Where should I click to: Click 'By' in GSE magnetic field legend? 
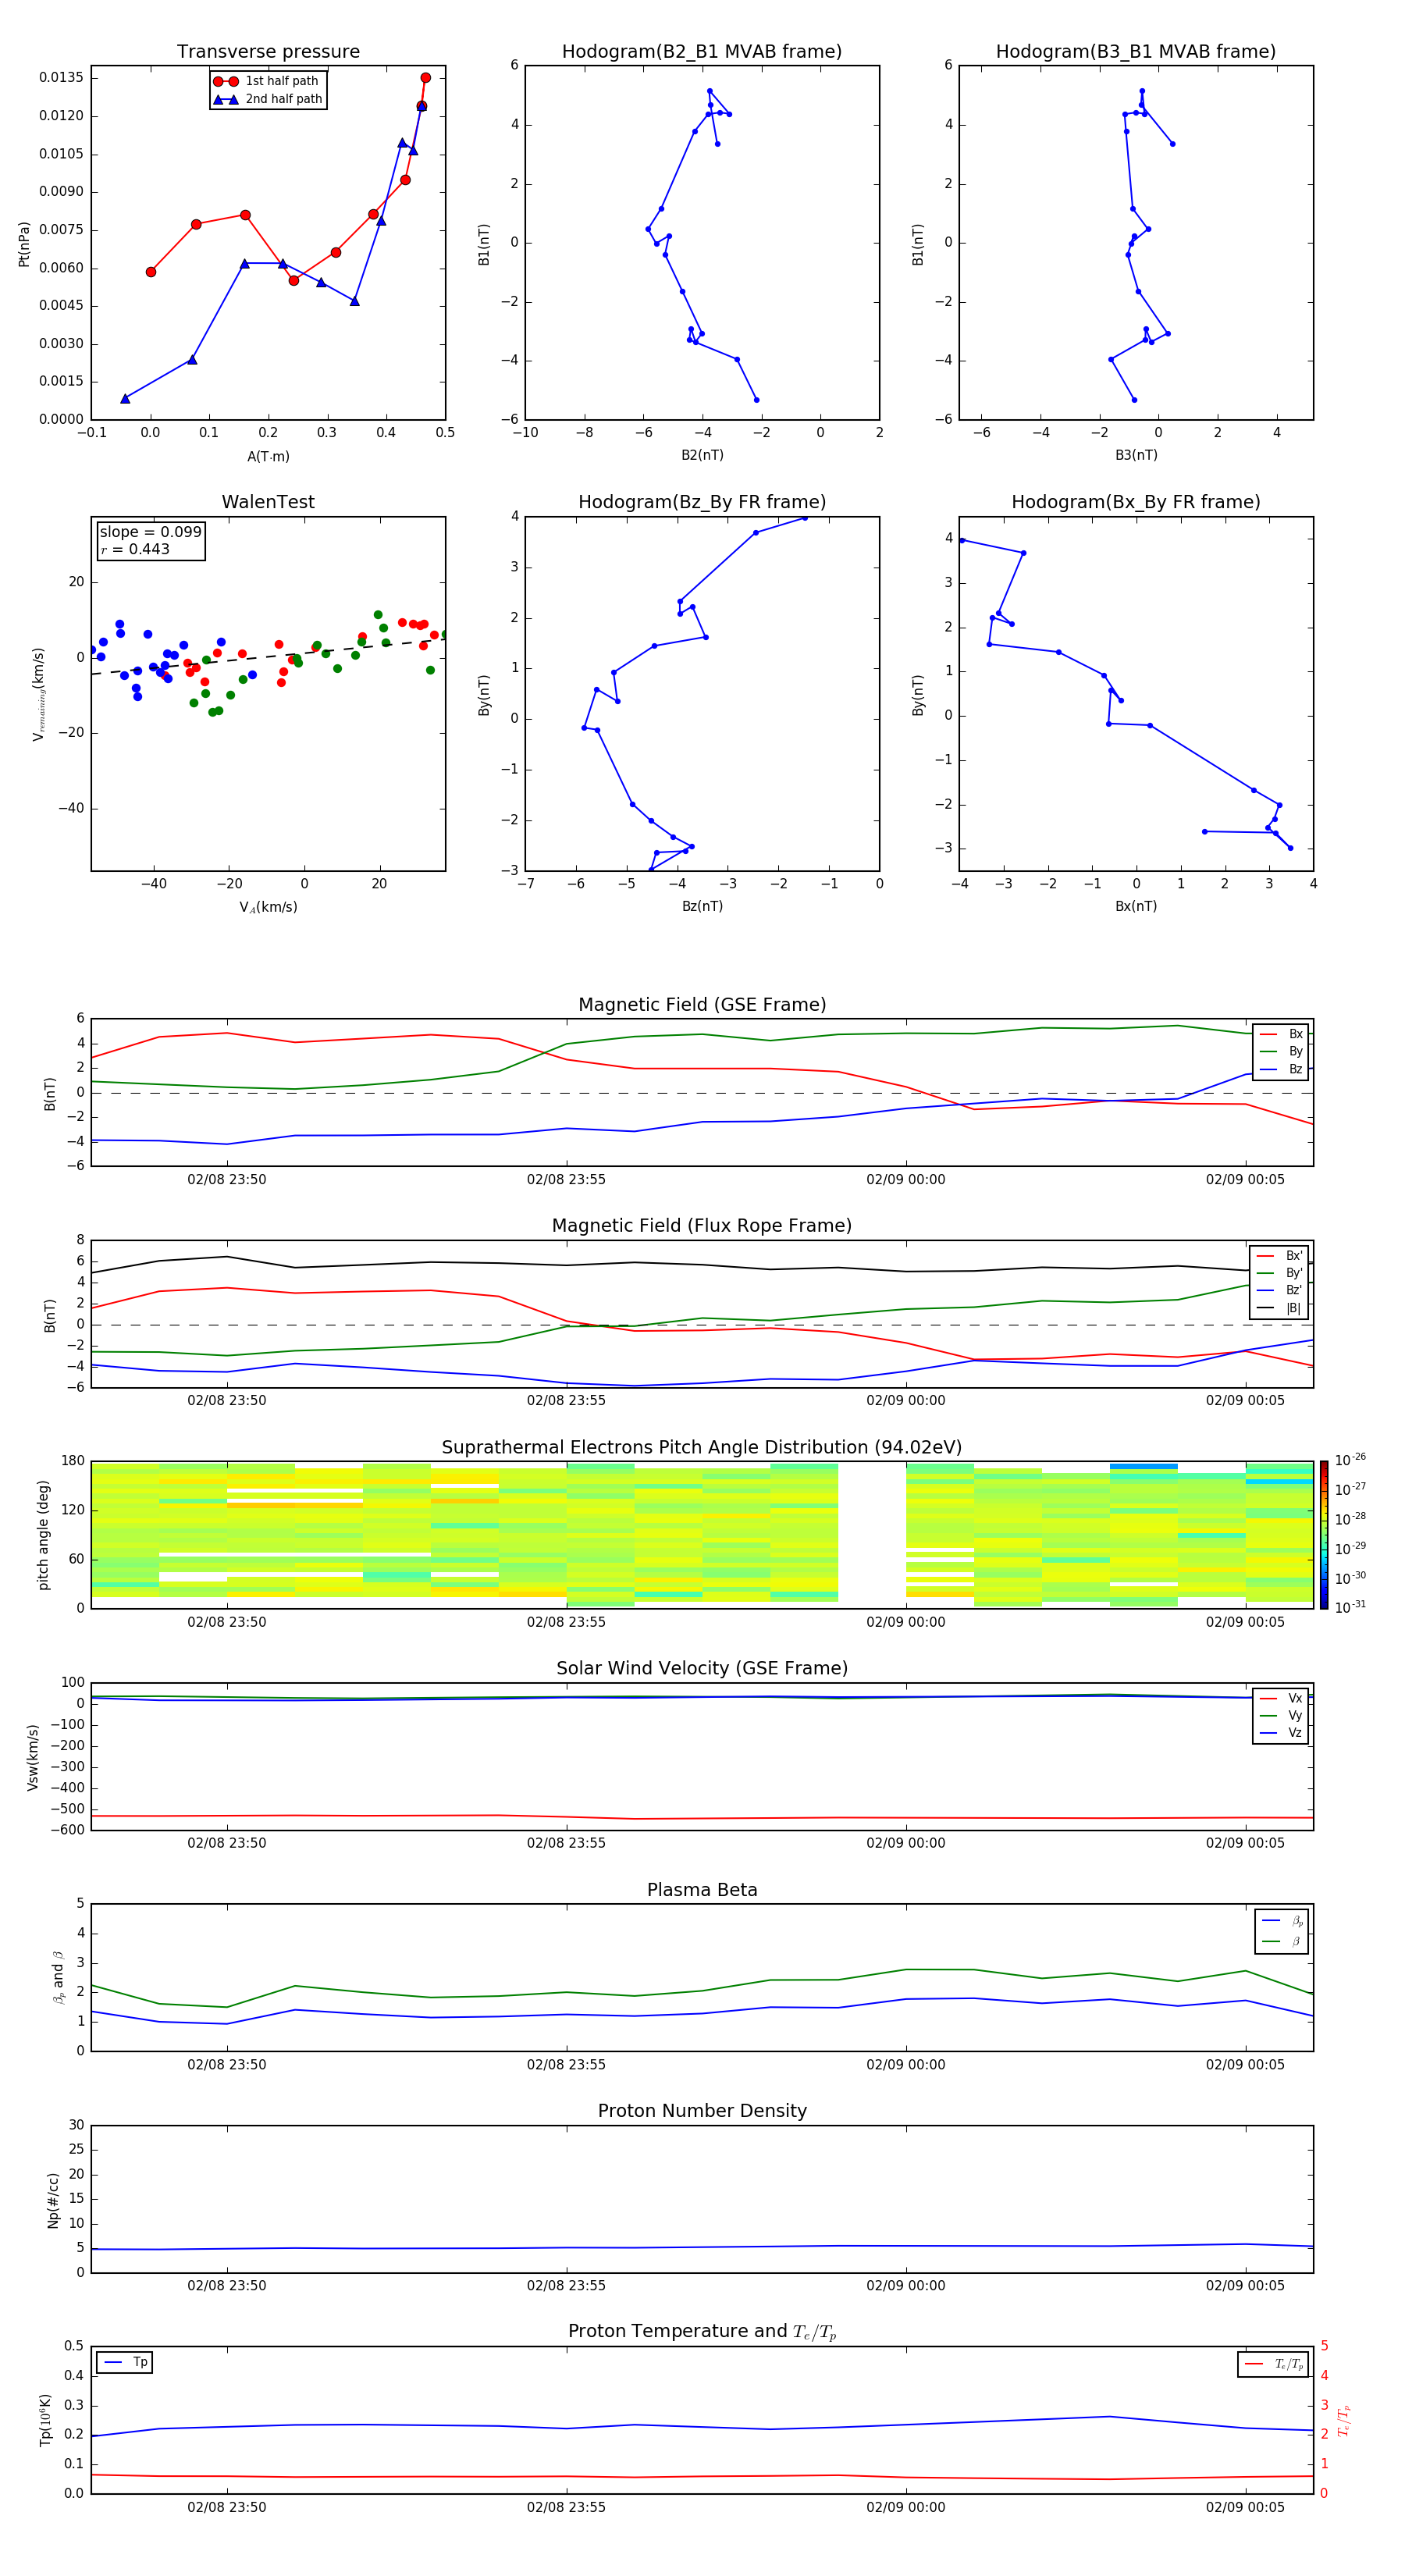[x=1282, y=1051]
